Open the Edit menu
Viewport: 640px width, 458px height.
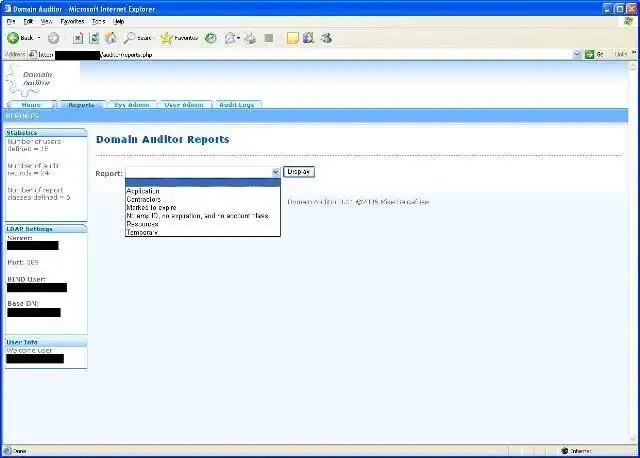pyautogui.click(x=28, y=21)
